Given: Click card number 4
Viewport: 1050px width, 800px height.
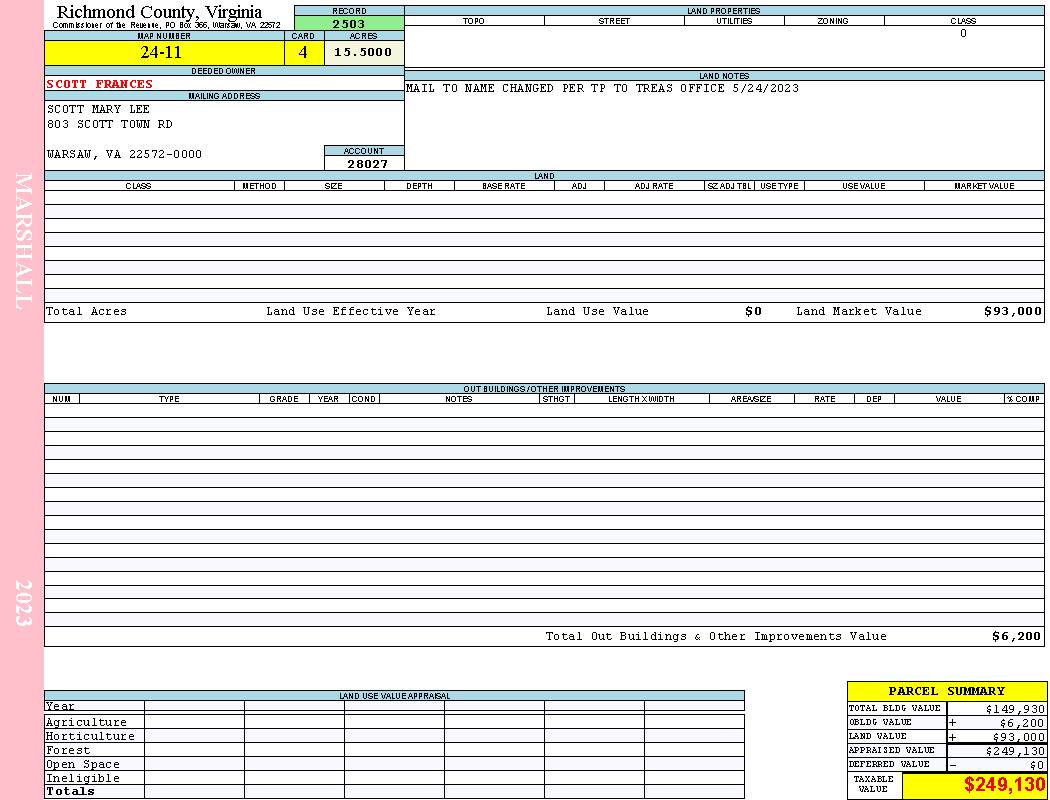Looking at the screenshot, I should pos(303,52).
